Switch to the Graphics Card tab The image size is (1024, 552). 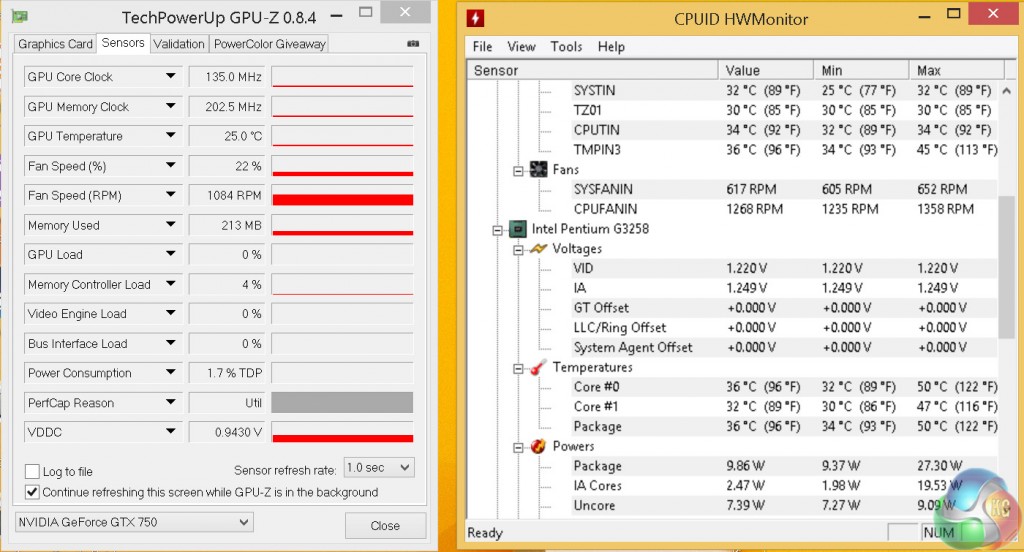point(56,44)
